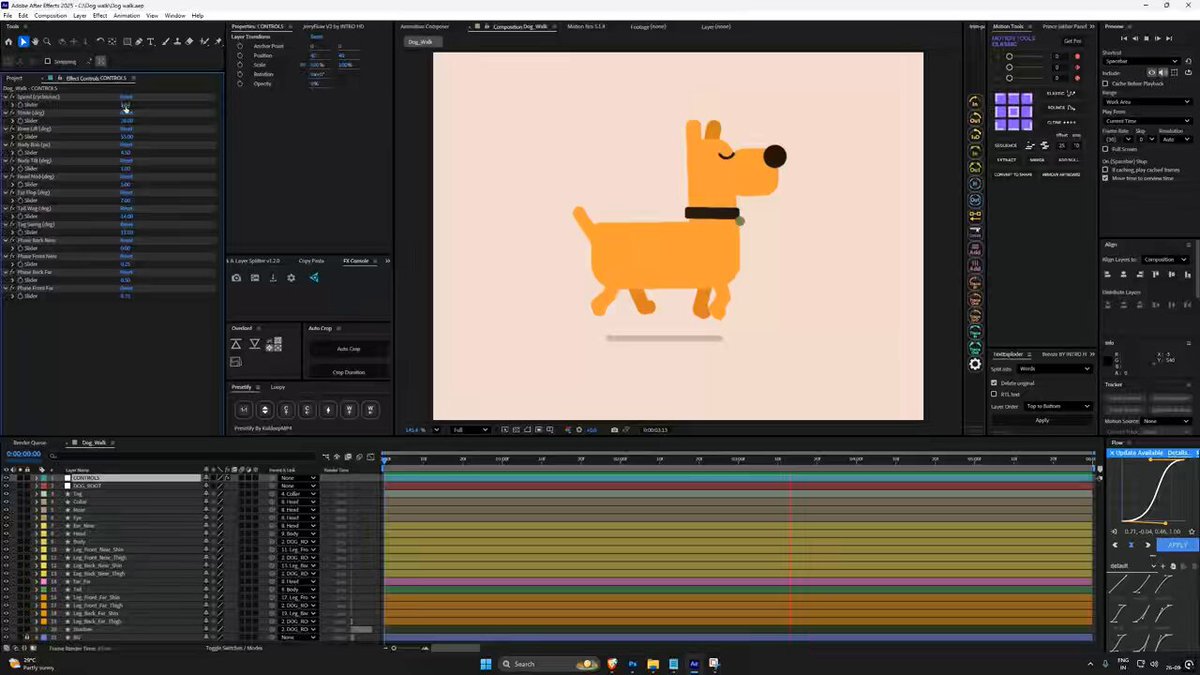1200x675 pixels.
Task: Toggle the Delete original checkbox
Action: pos(994,383)
